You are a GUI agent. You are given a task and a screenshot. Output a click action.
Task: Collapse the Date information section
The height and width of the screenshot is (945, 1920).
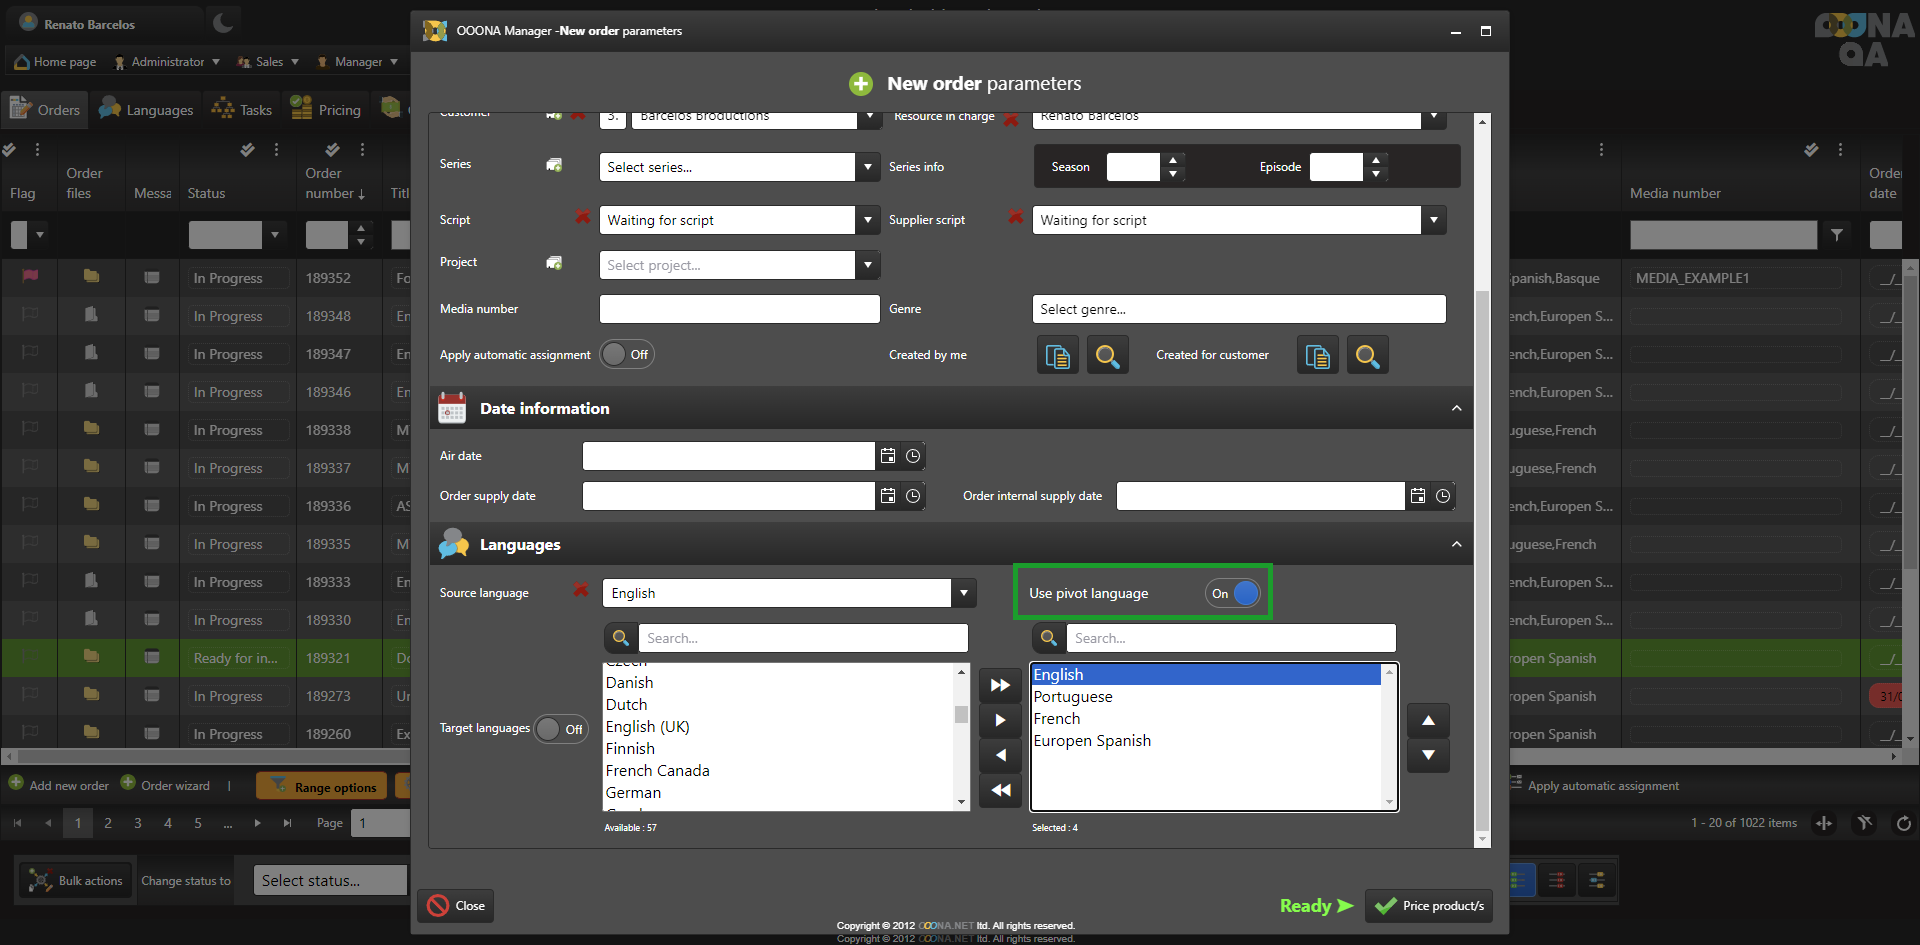point(1456,409)
